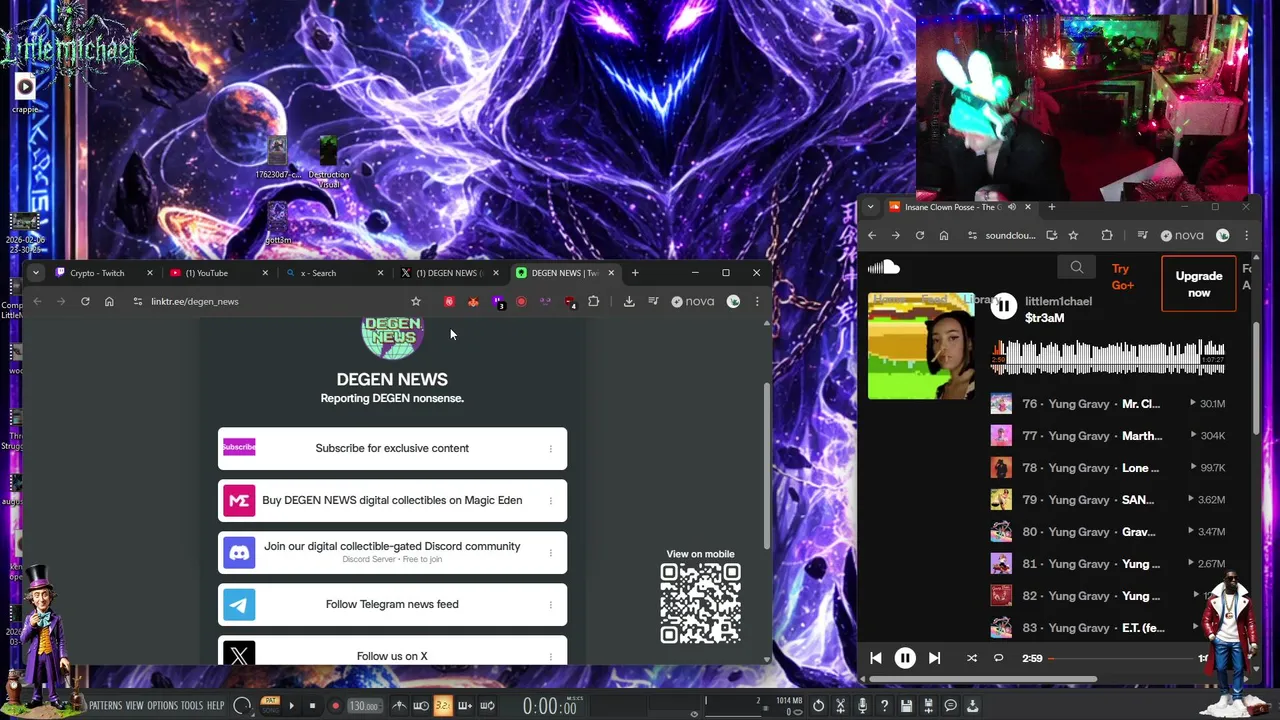Click Join Discord community link

coord(392,553)
